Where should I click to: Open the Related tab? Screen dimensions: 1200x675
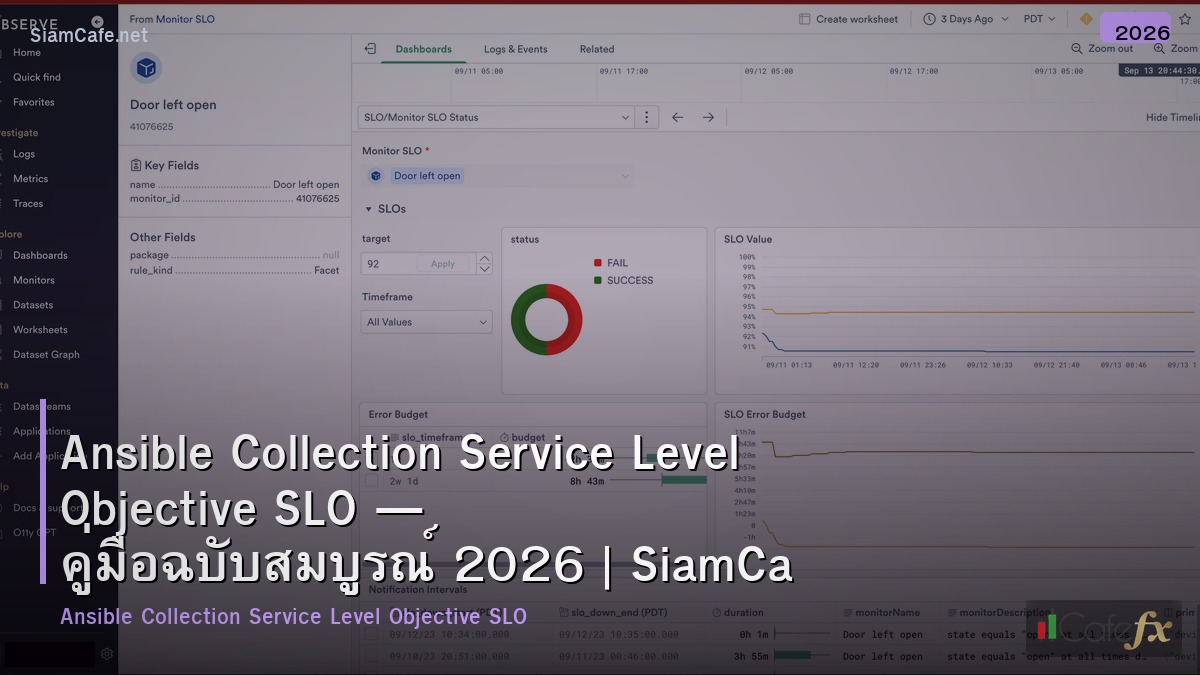596,49
